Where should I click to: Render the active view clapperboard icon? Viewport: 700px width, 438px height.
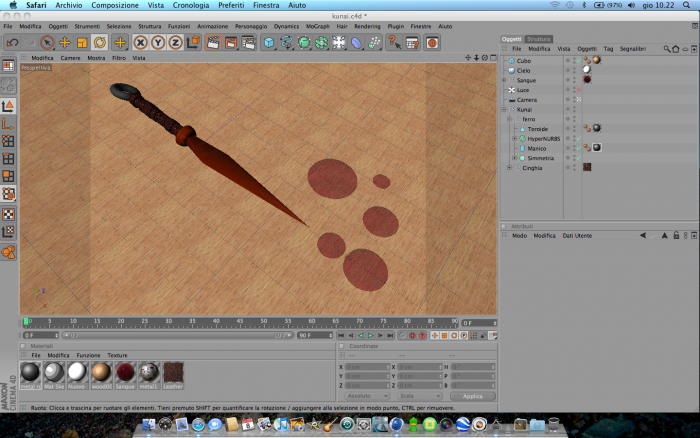click(x=213, y=43)
